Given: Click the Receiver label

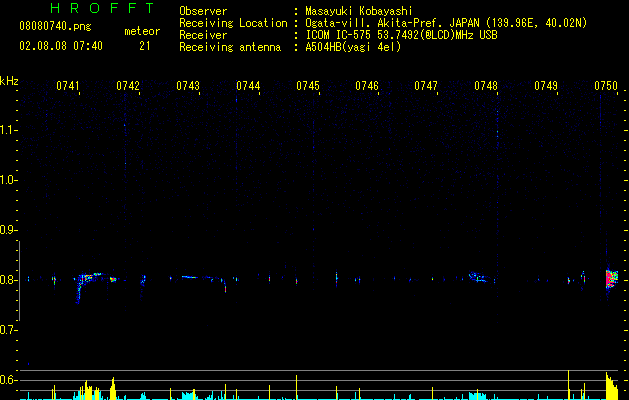Looking at the screenshot, I should point(203,35).
